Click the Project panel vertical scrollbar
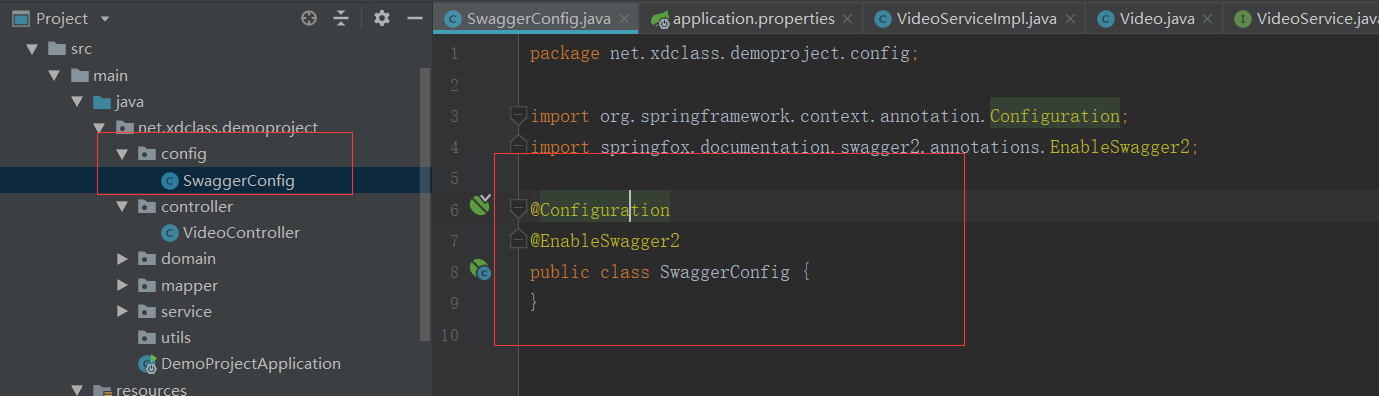The image size is (1379, 396). coord(425,205)
